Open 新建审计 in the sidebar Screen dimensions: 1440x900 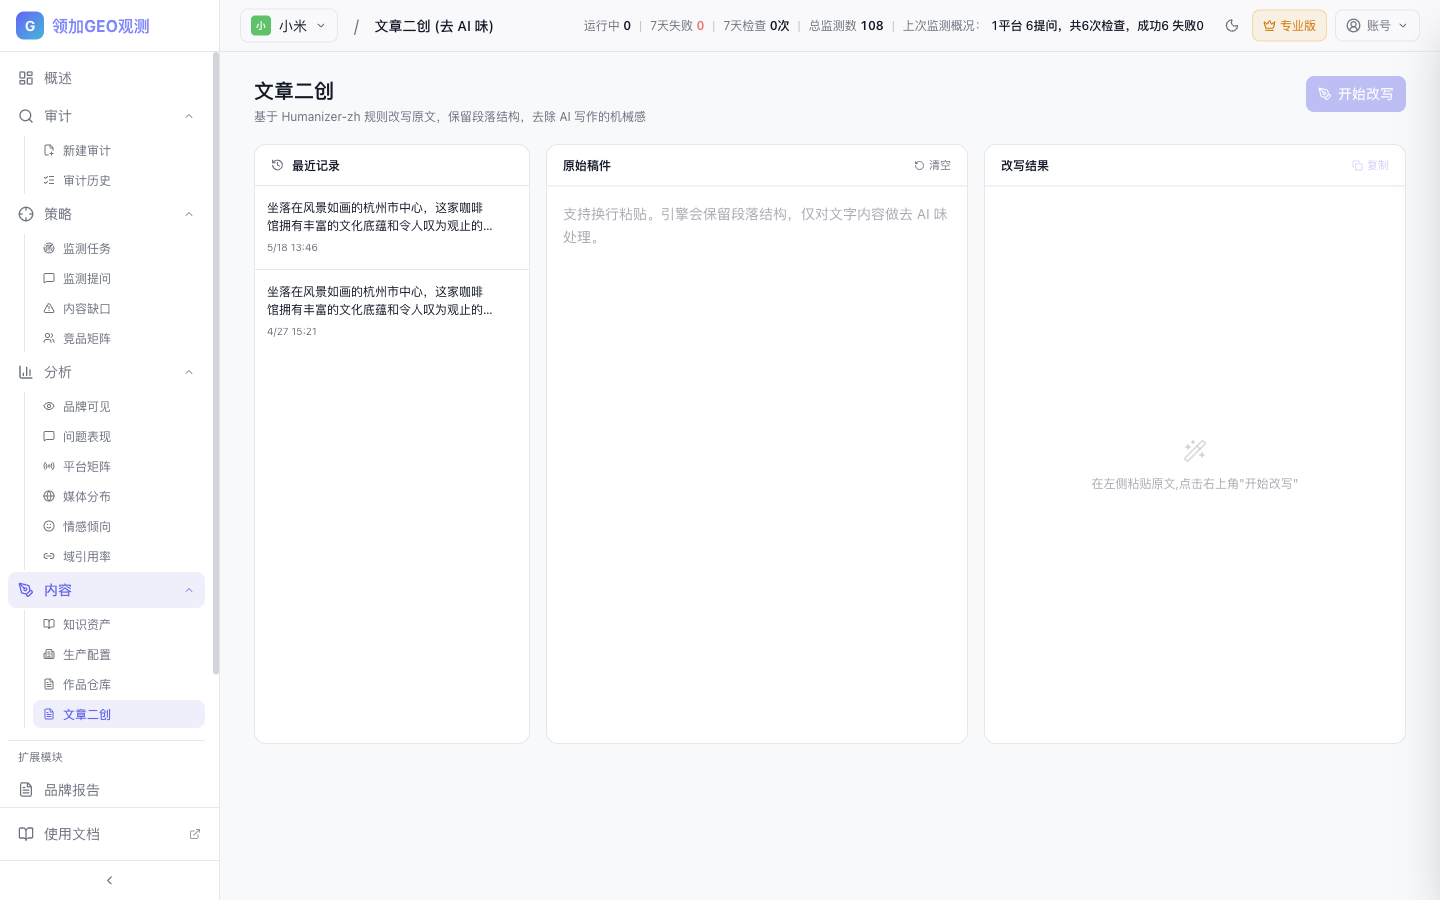pos(118,150)
